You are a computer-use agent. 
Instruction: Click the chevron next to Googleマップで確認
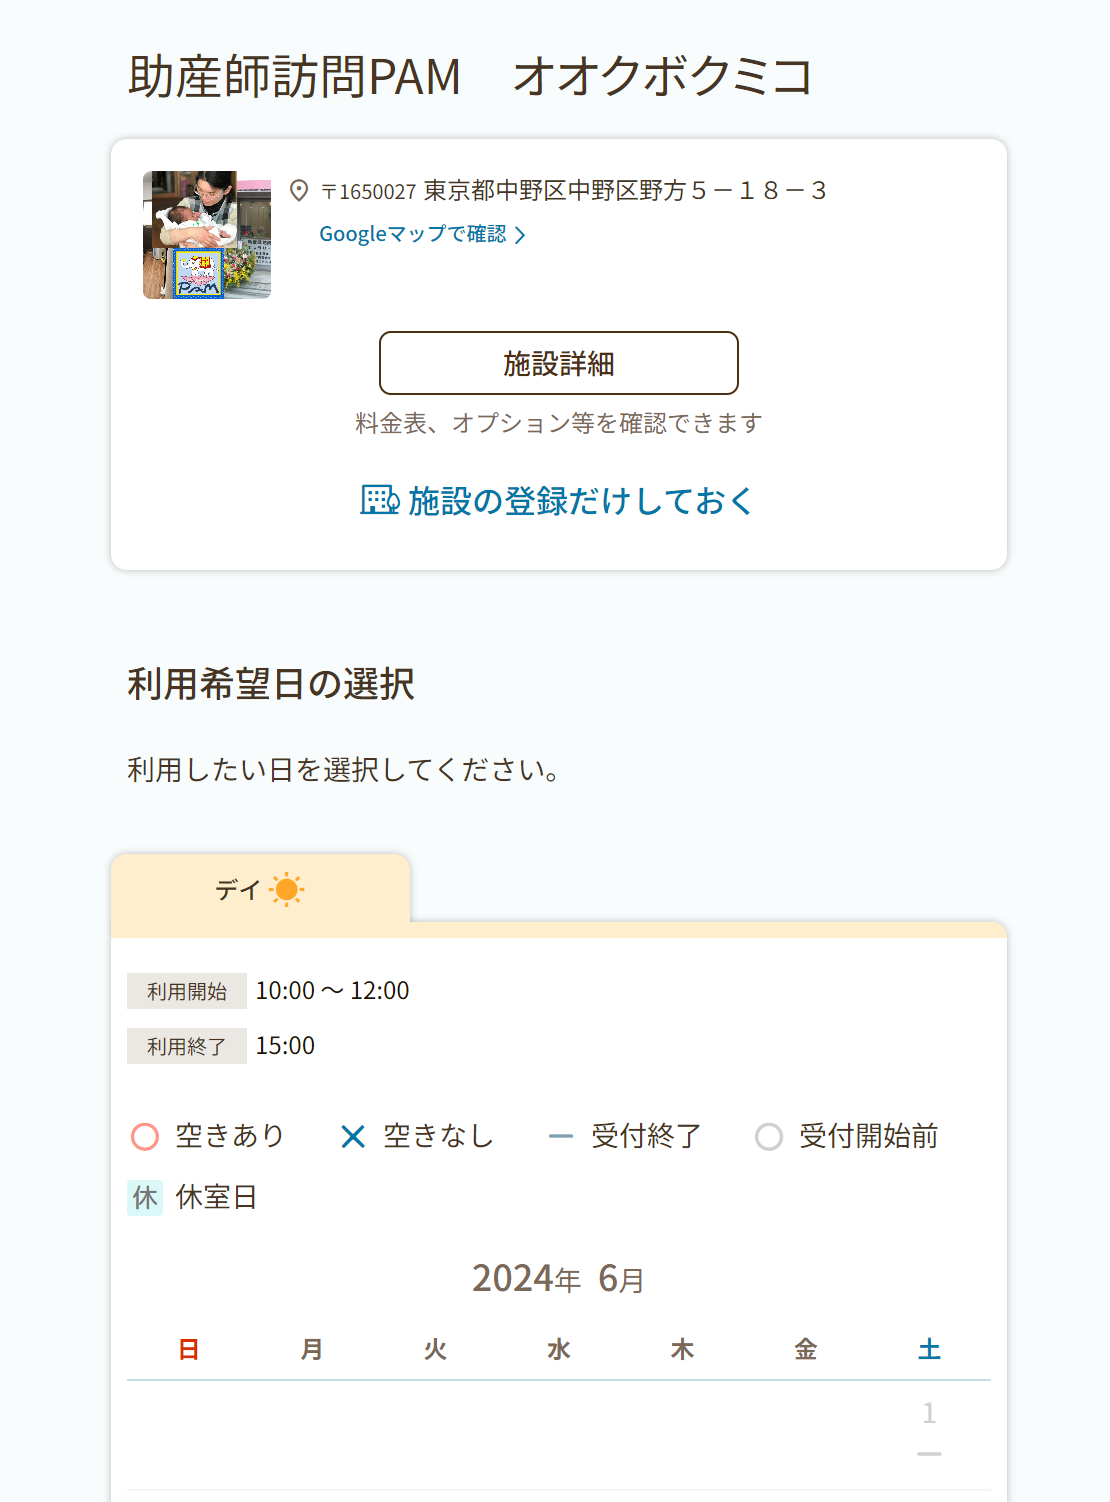coord(519,235)
